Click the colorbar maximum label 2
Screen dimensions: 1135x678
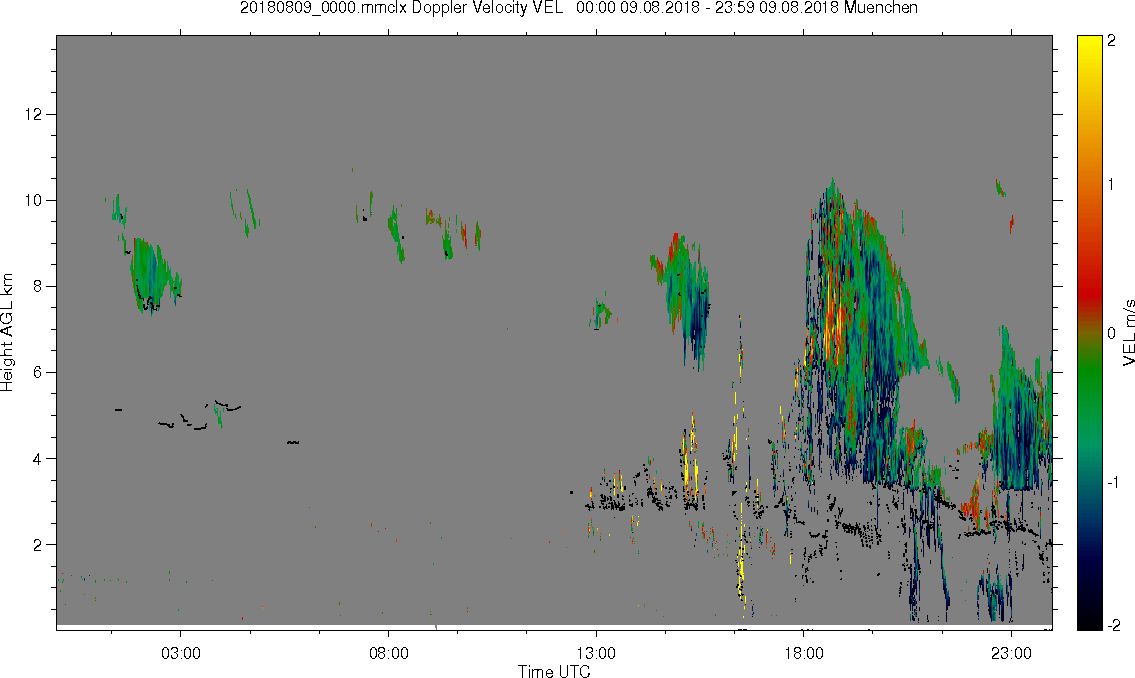pyautogui.click(x=1111, y=41)
